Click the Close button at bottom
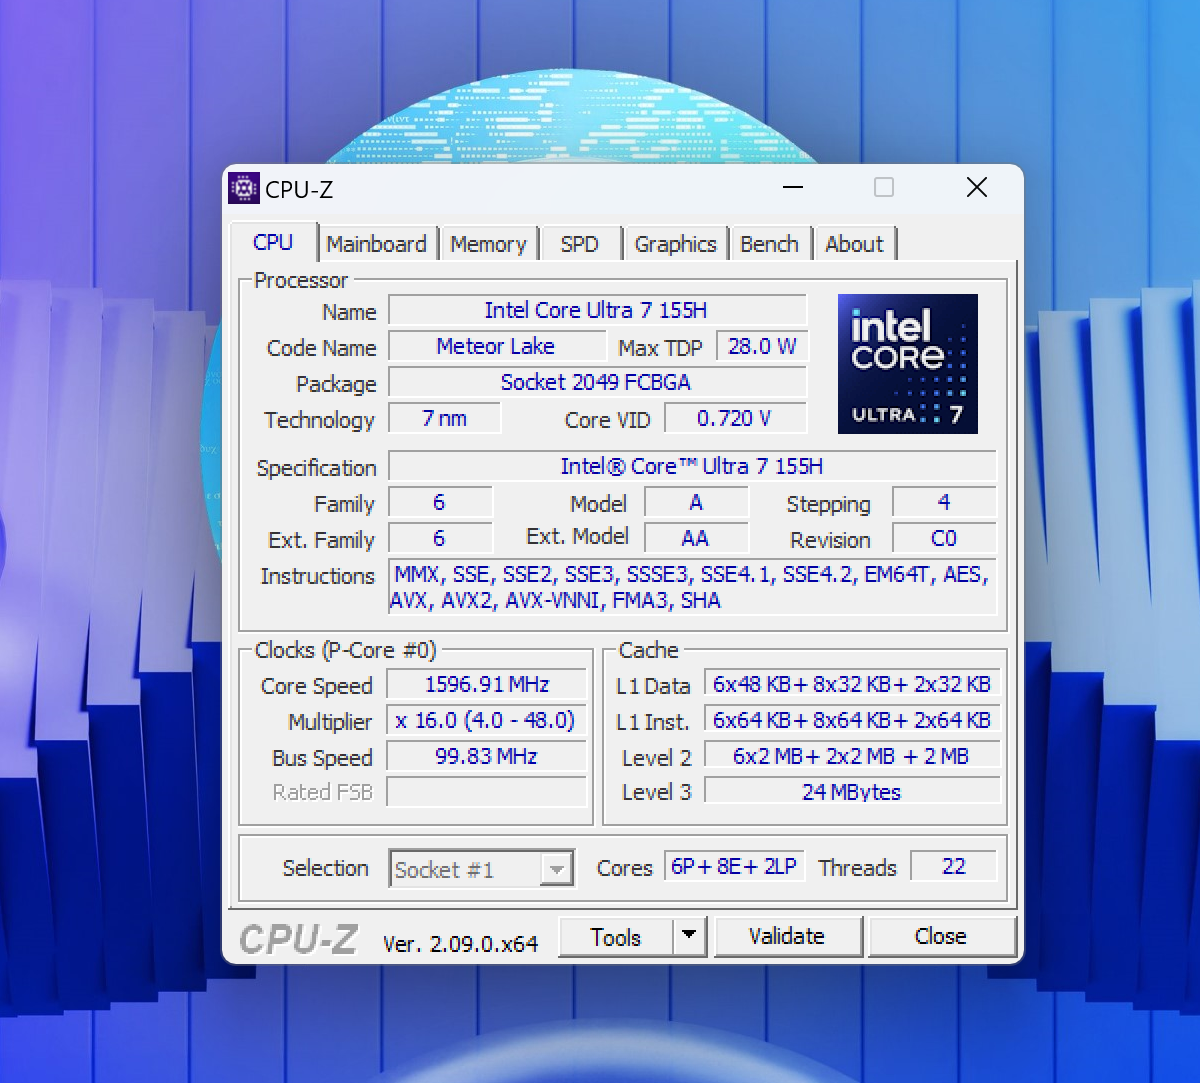This screenshot has width=1200, height=1083. pos(941,937)
